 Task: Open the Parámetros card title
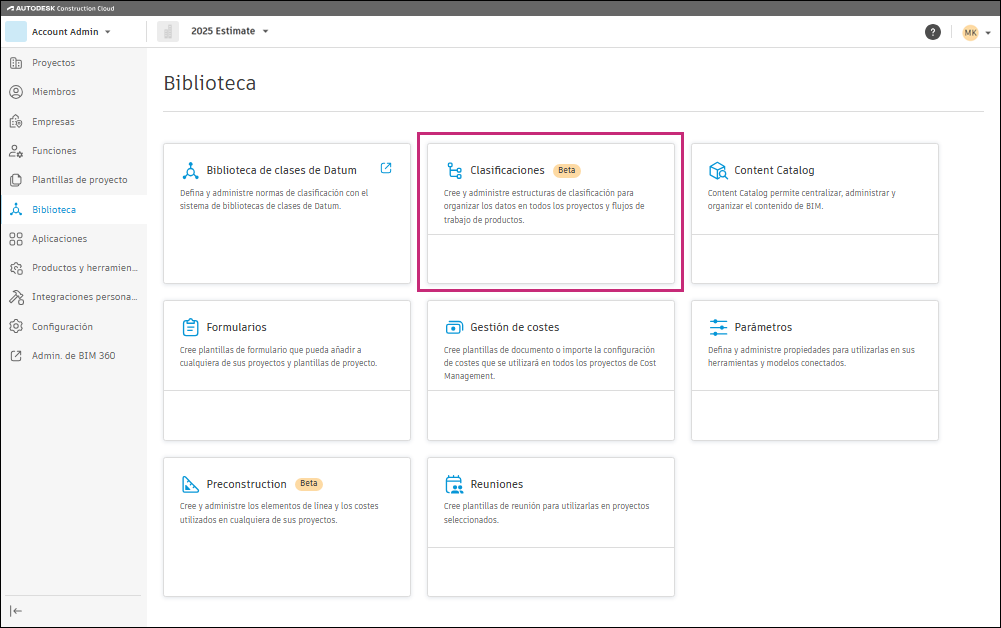763,327
